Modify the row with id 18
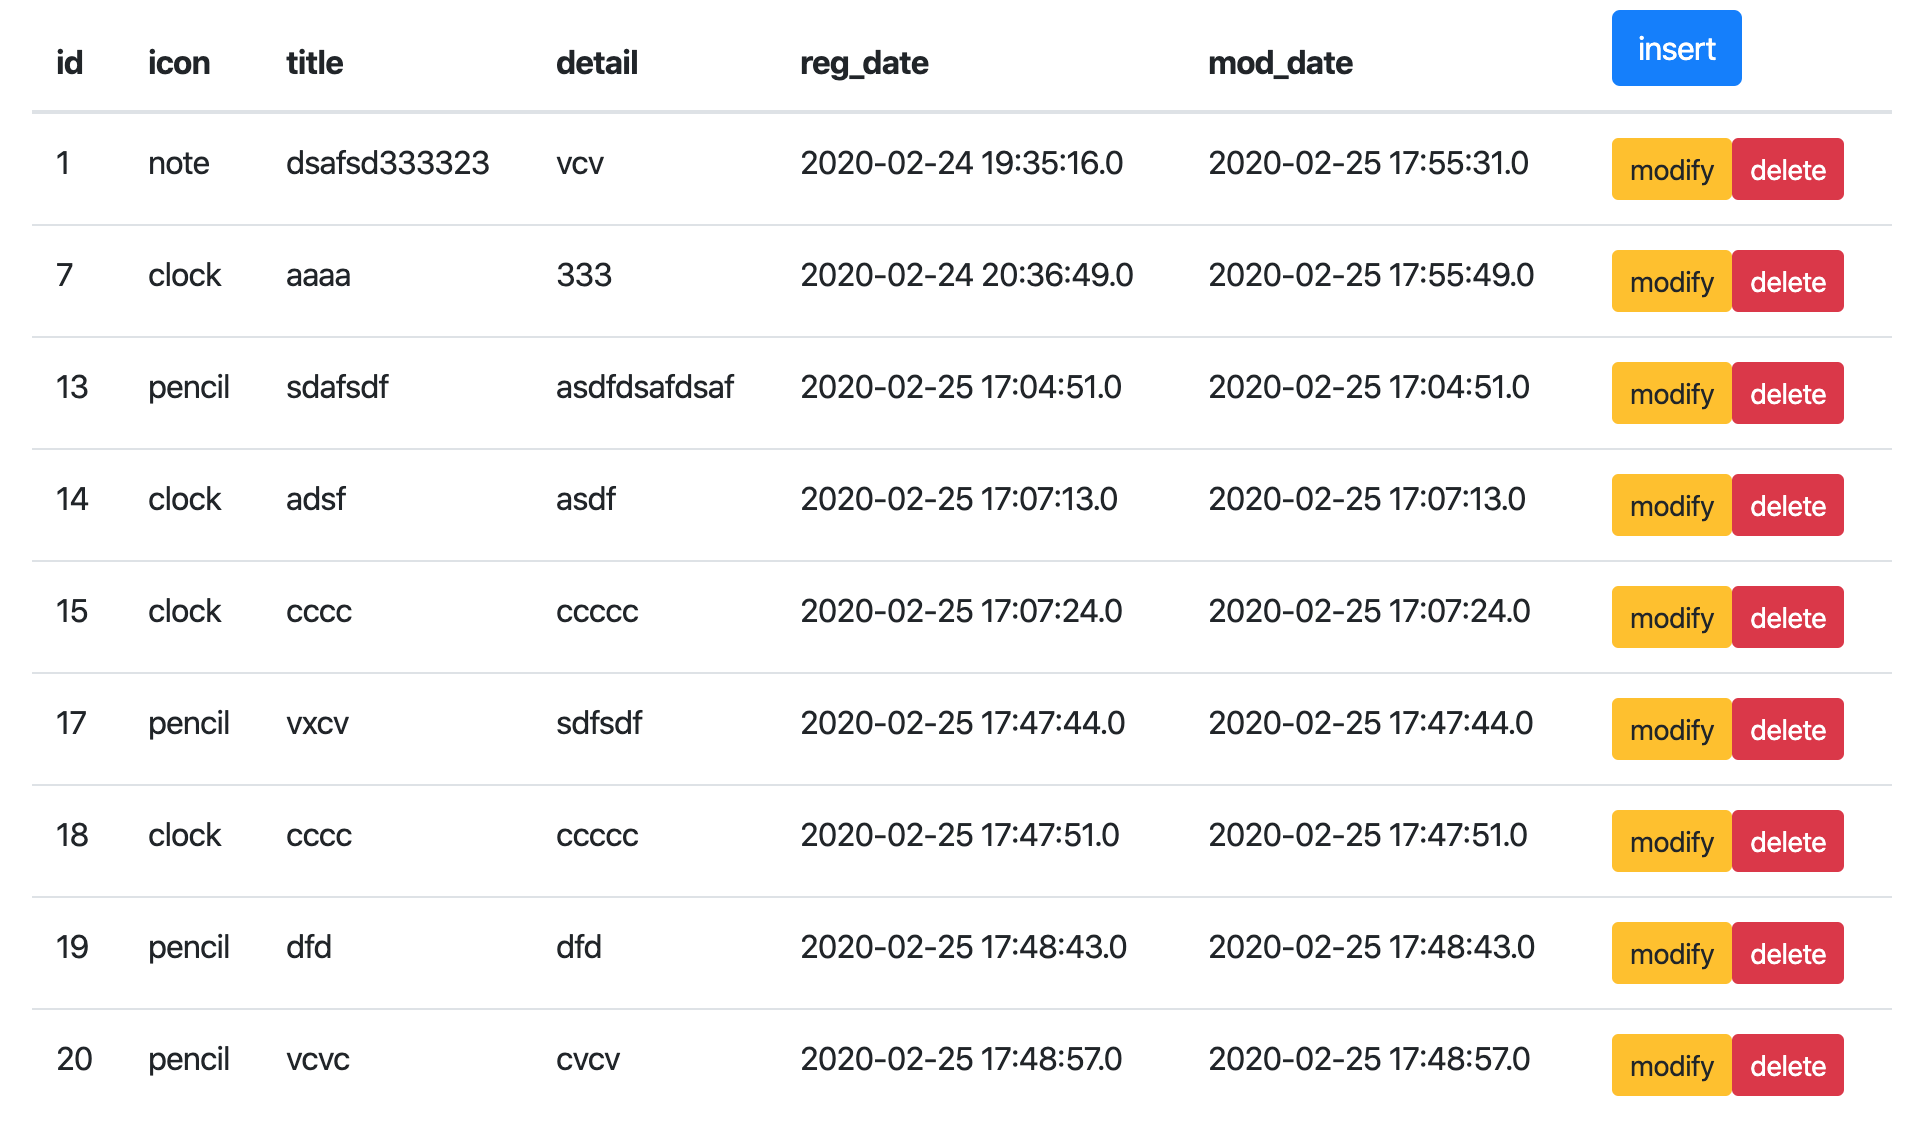This screenshot has width=1922, height=1142. tap(1670, 842)
